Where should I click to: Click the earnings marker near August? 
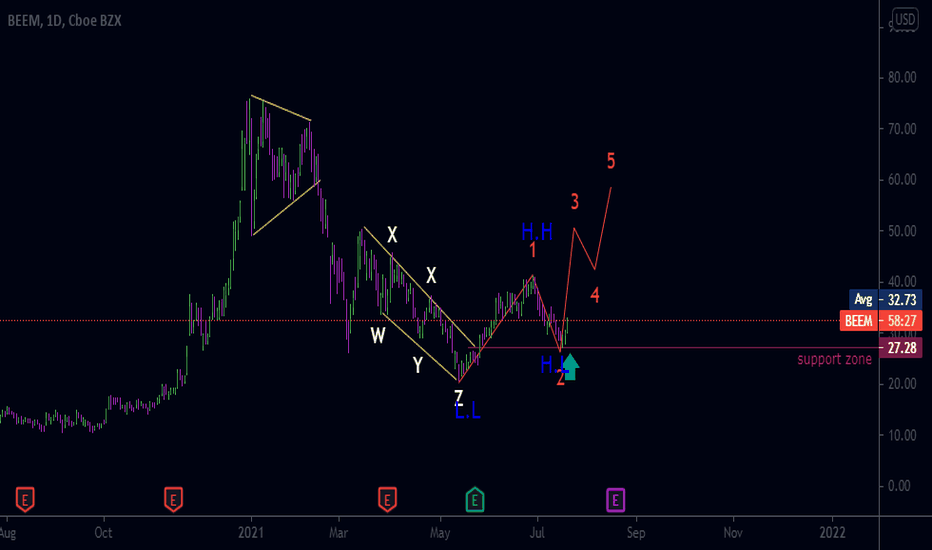(24, 499)
